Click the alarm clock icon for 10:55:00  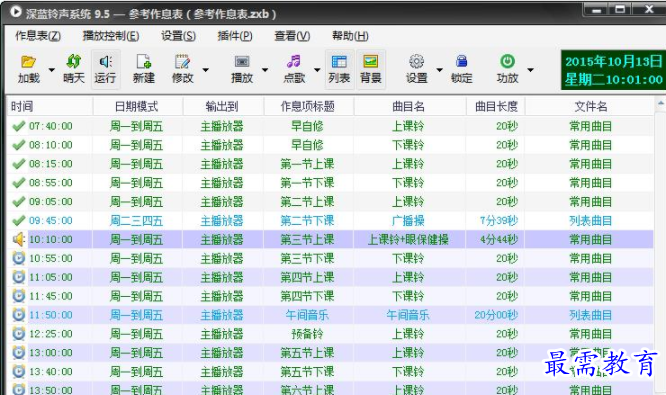[x=18, y=258]
